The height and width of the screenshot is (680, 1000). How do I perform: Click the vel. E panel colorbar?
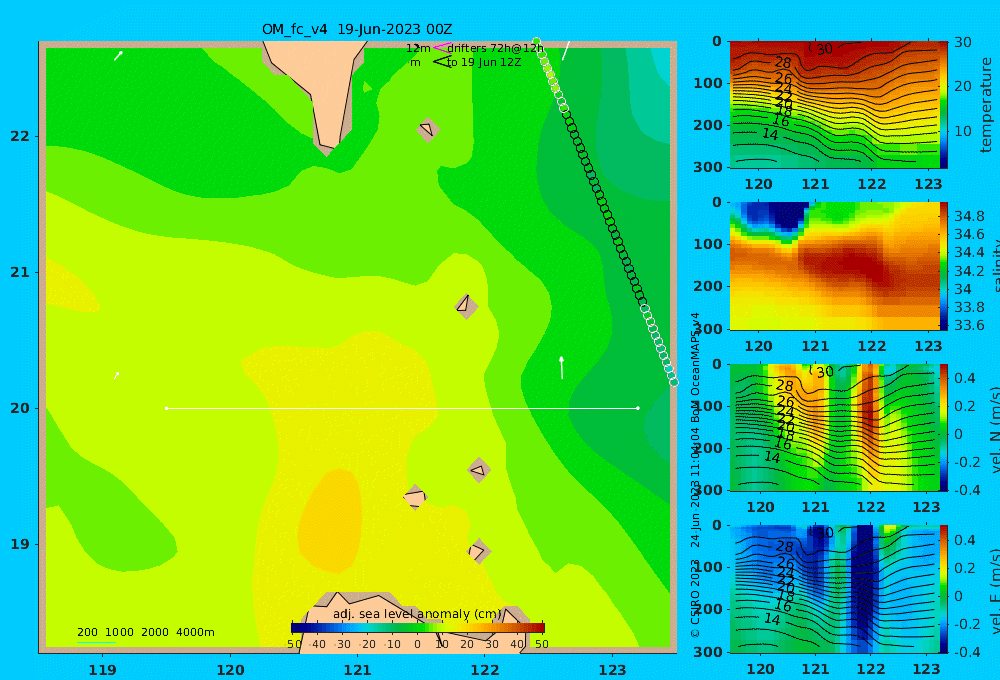point(943,589)
